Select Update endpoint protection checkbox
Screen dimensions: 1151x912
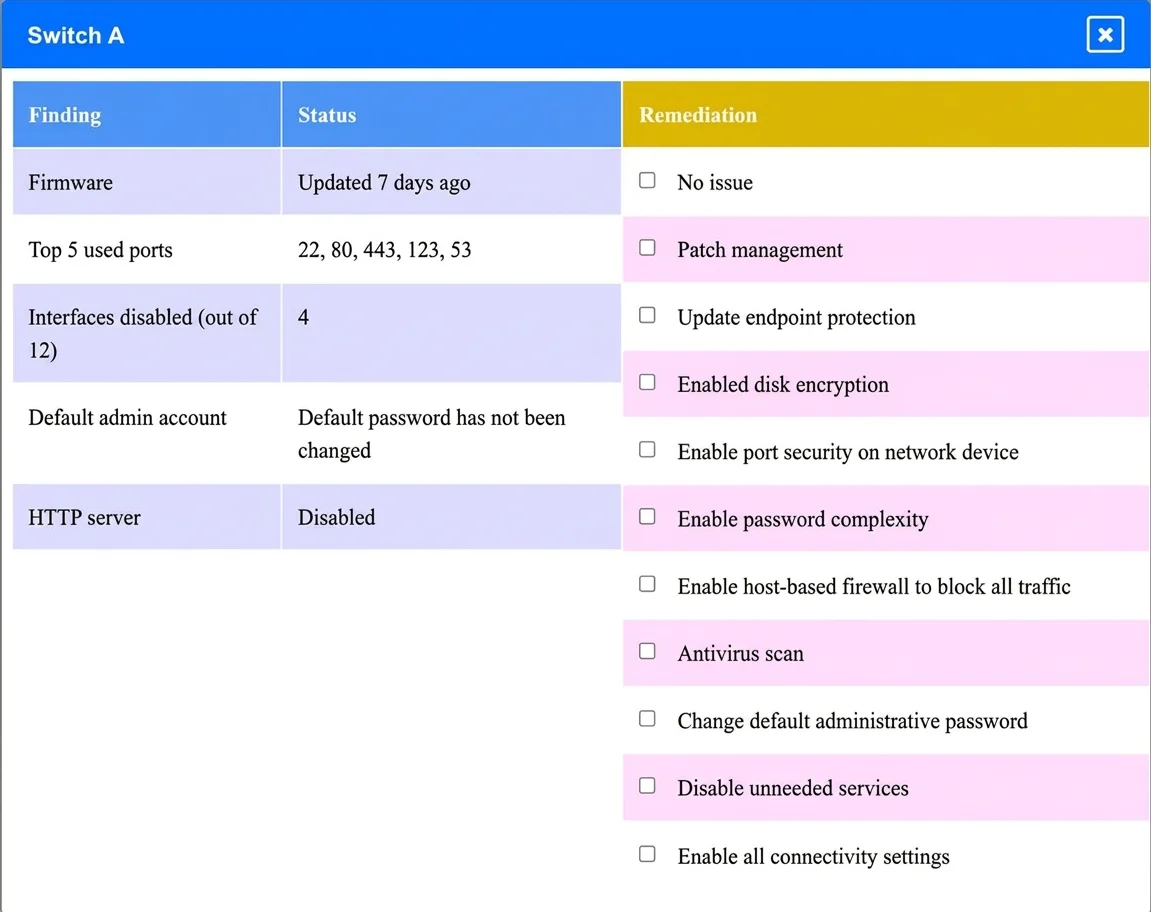click(647, 316)
